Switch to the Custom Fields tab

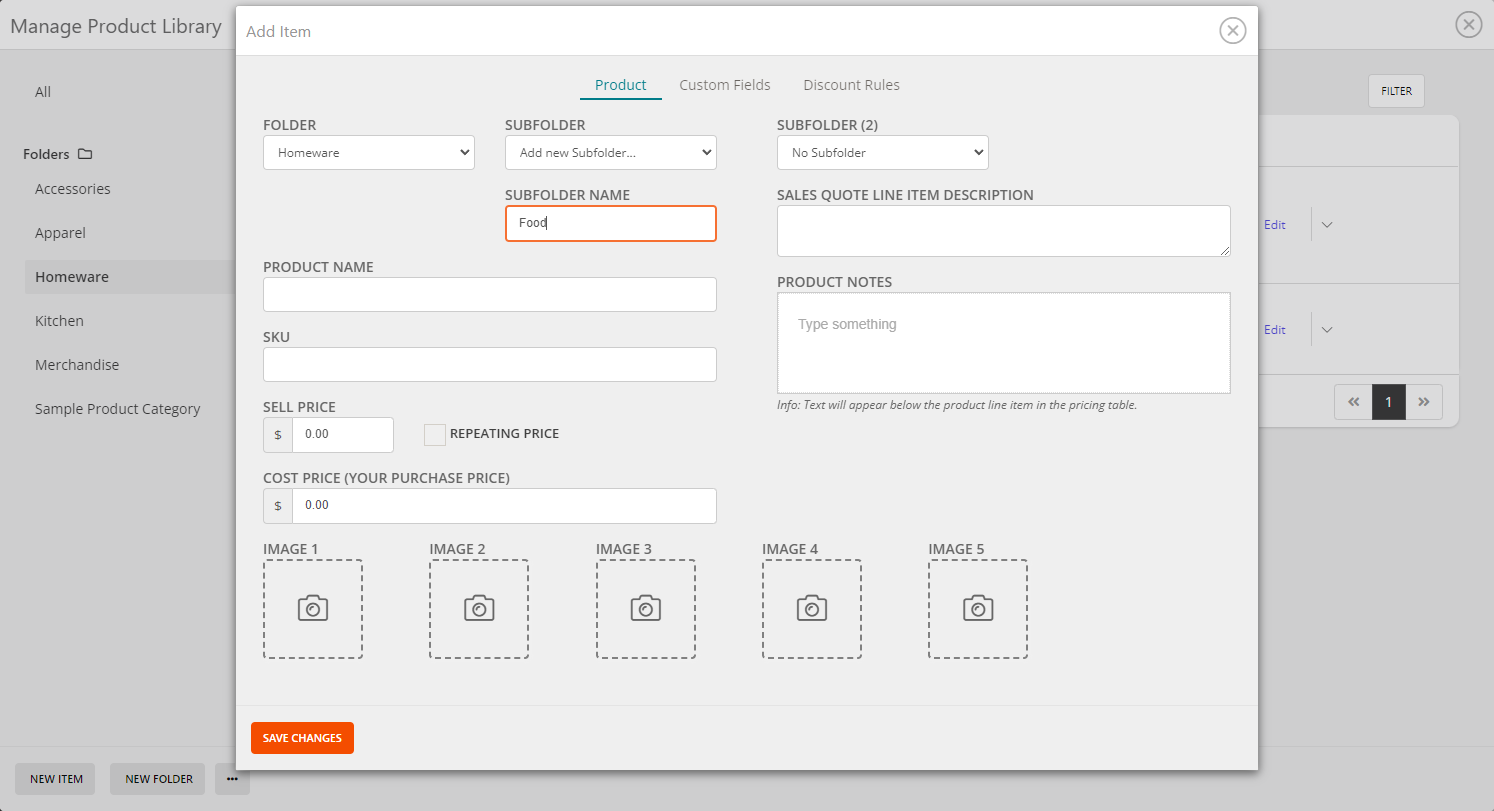(x=724, y=85)
